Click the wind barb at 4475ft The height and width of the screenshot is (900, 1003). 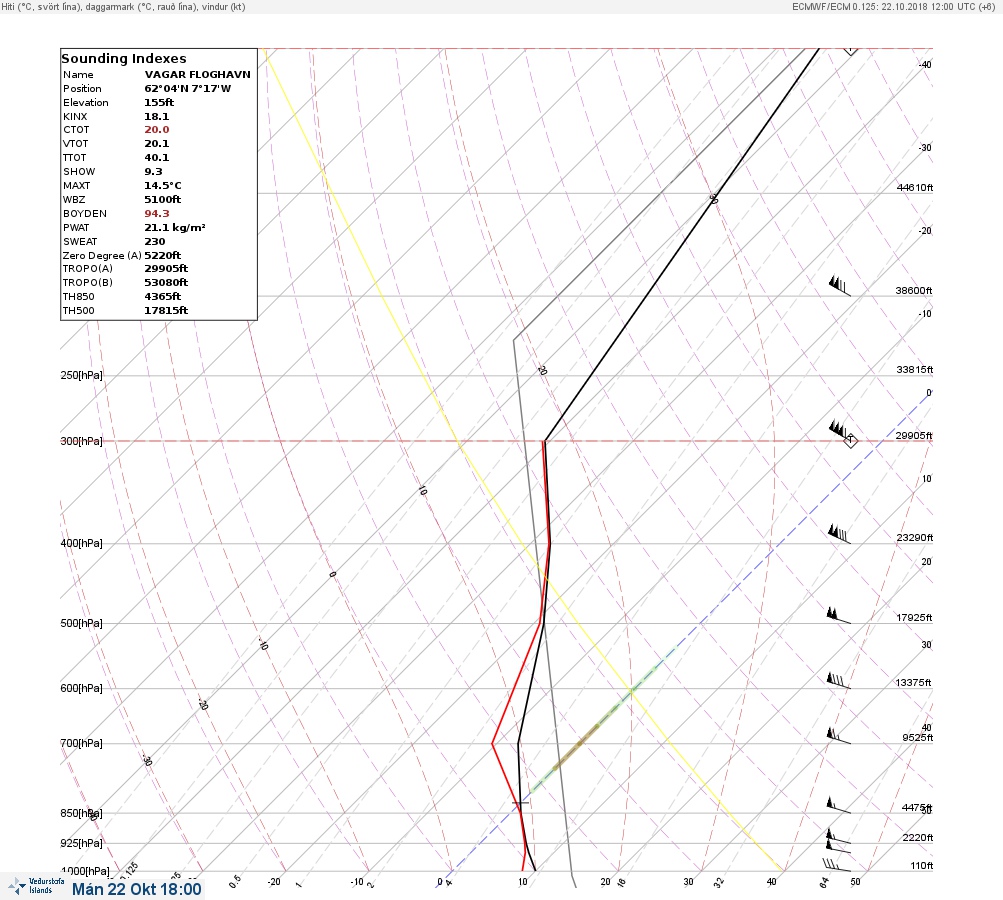(838, 805)
